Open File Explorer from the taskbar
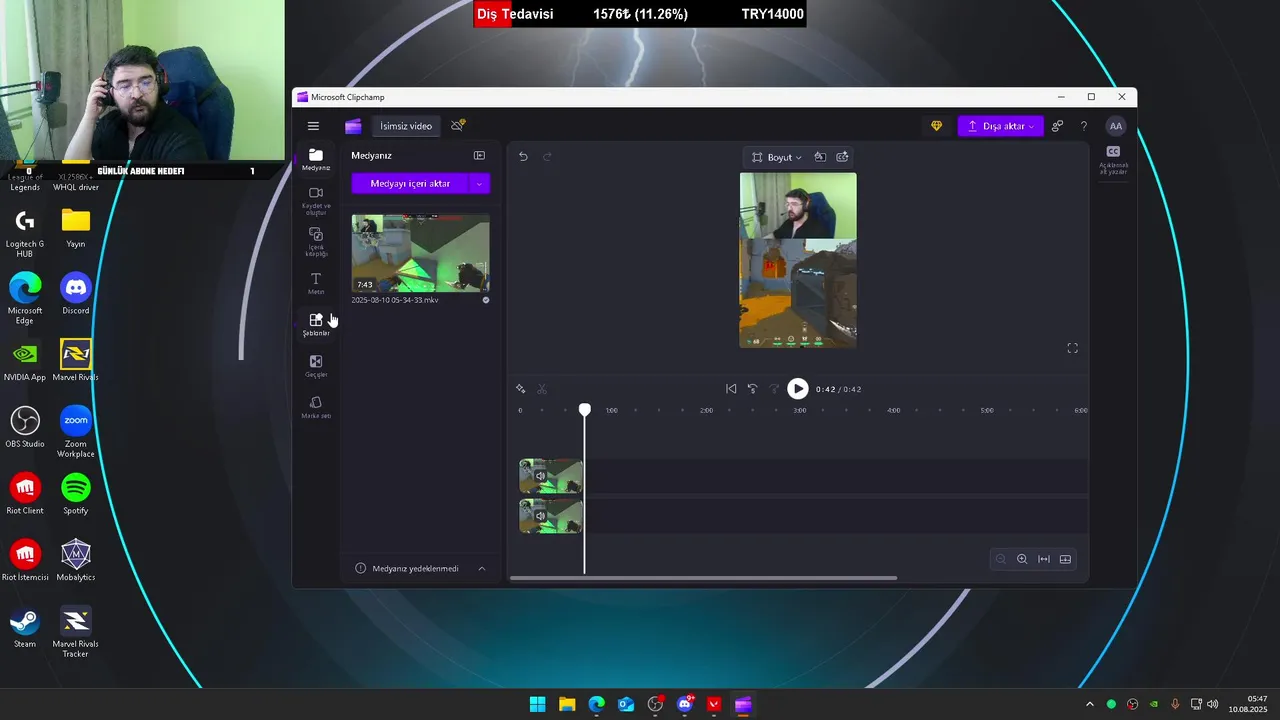Screen dimensions: 1280x720 click(567, 704)
